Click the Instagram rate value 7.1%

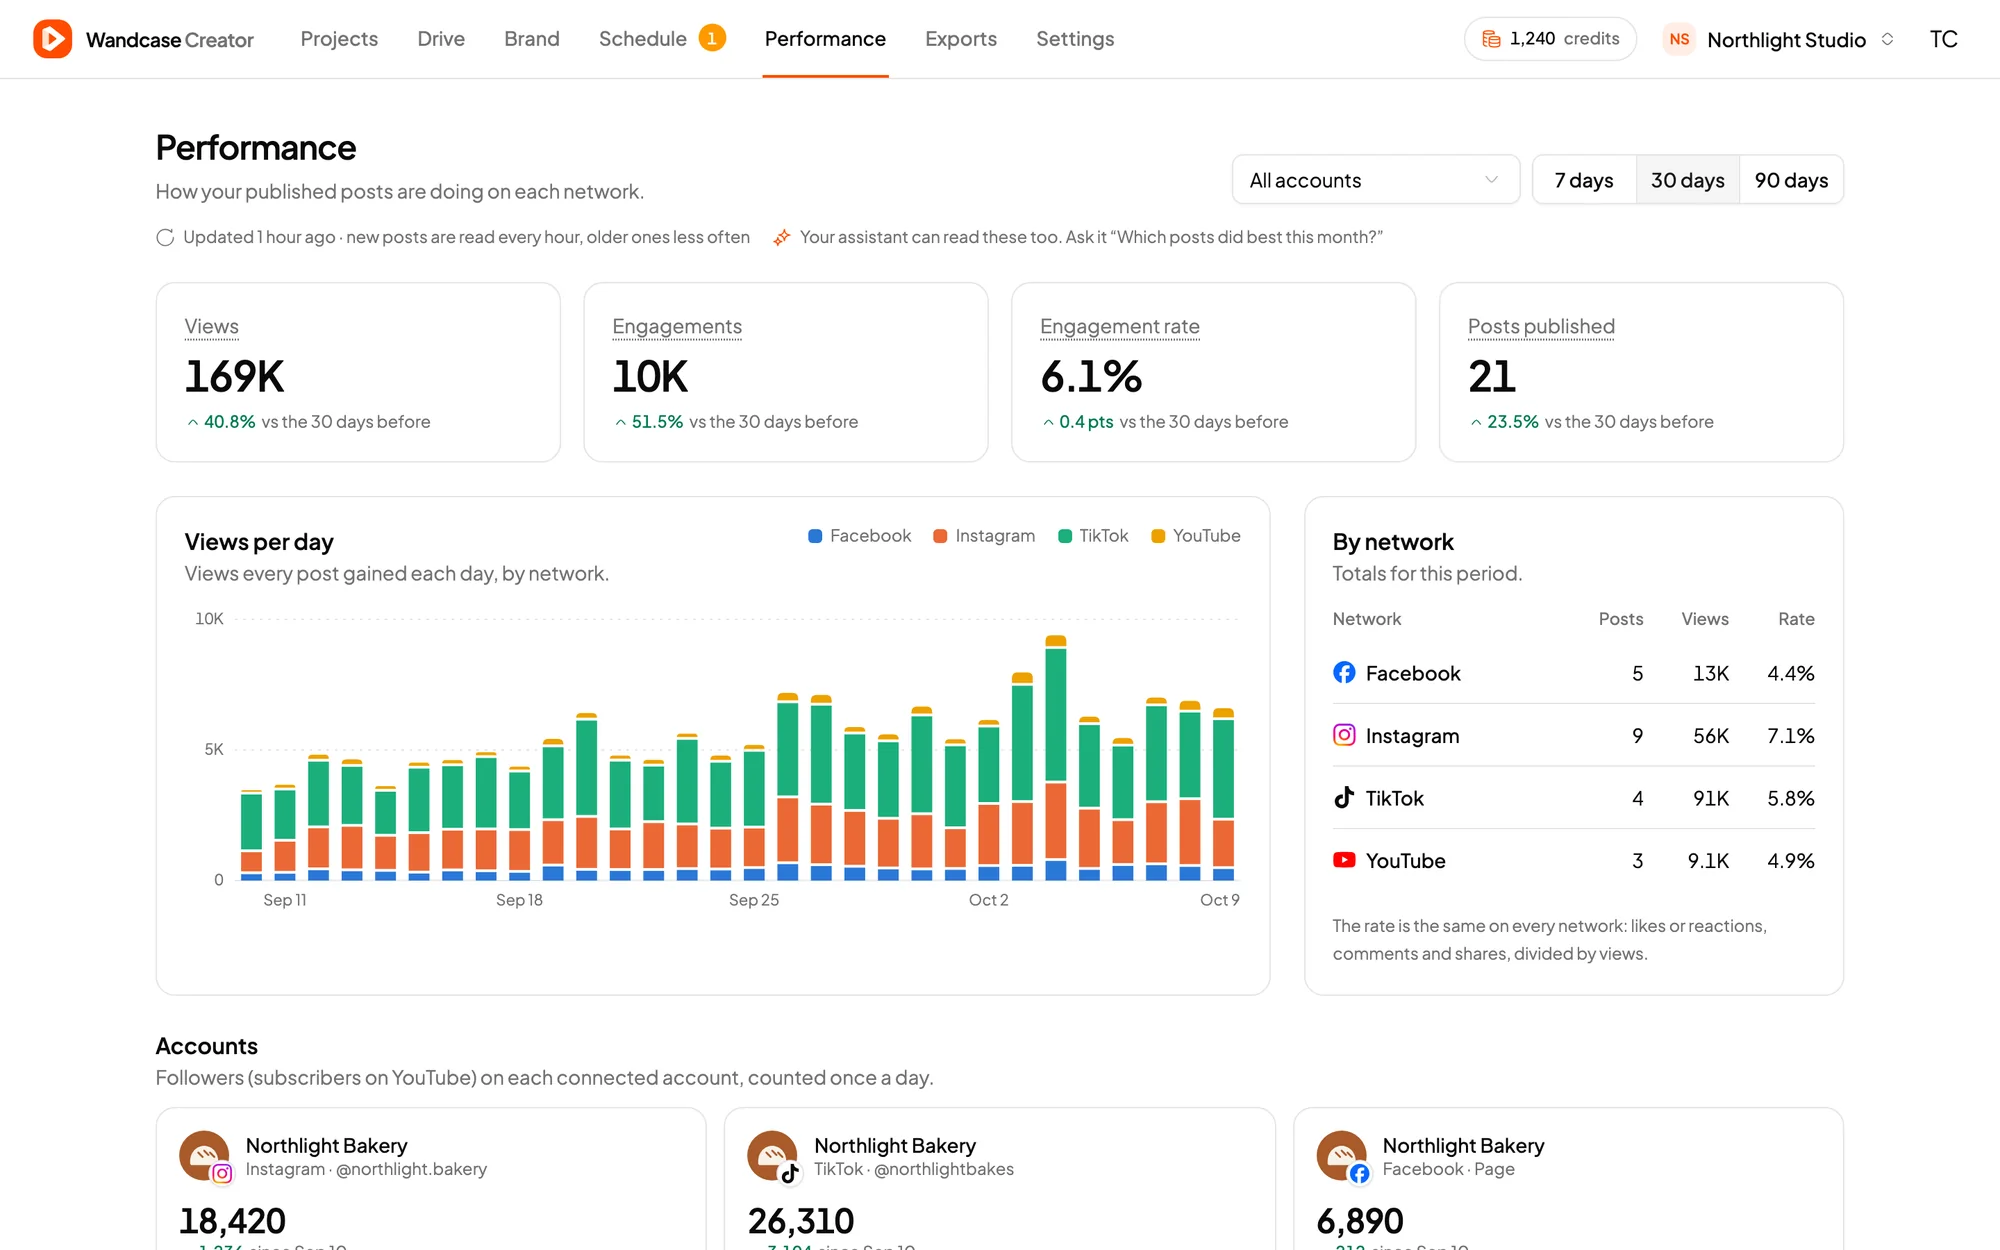tap(1791, 736)
